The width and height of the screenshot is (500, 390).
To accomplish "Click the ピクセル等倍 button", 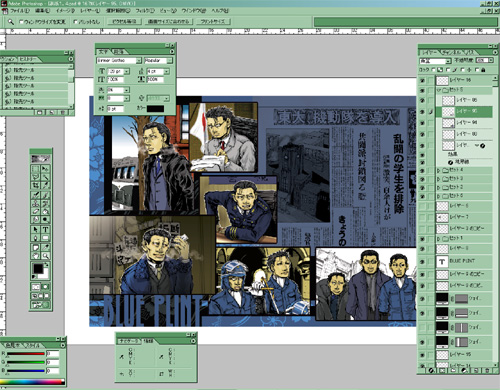I will pos(124,22).
